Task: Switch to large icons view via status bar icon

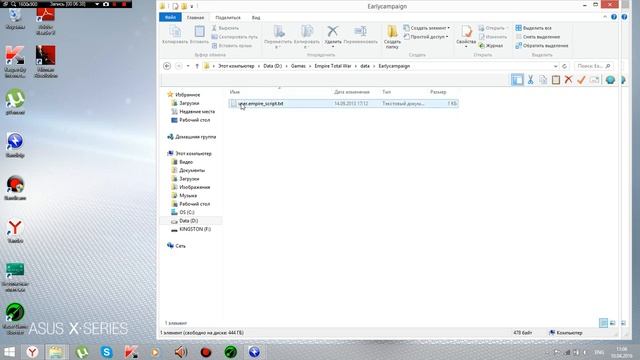Action: point(613,323)
